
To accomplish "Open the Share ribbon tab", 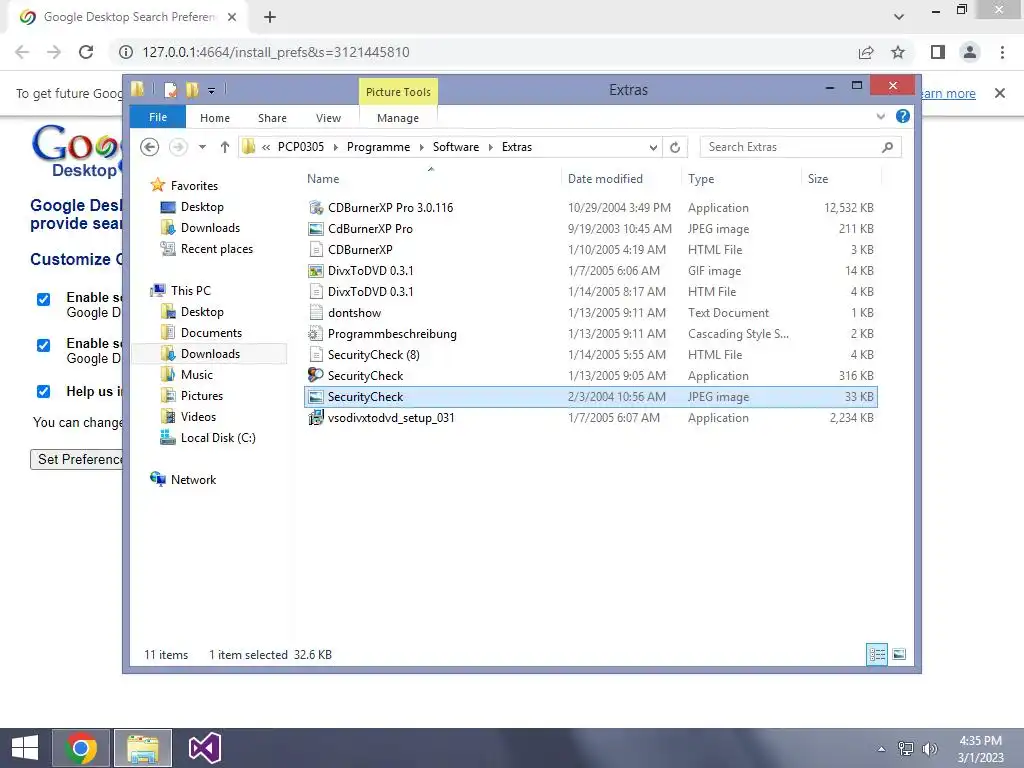I will 272,118.
